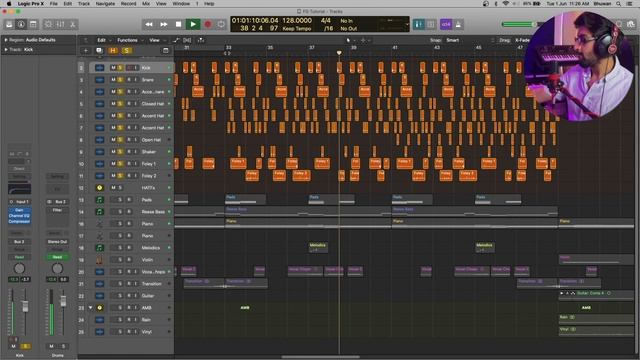Screen dimensions: 640x360
Task: Toggle input monitoring on Foley 1 track
Action: click(x=136, y=164)
